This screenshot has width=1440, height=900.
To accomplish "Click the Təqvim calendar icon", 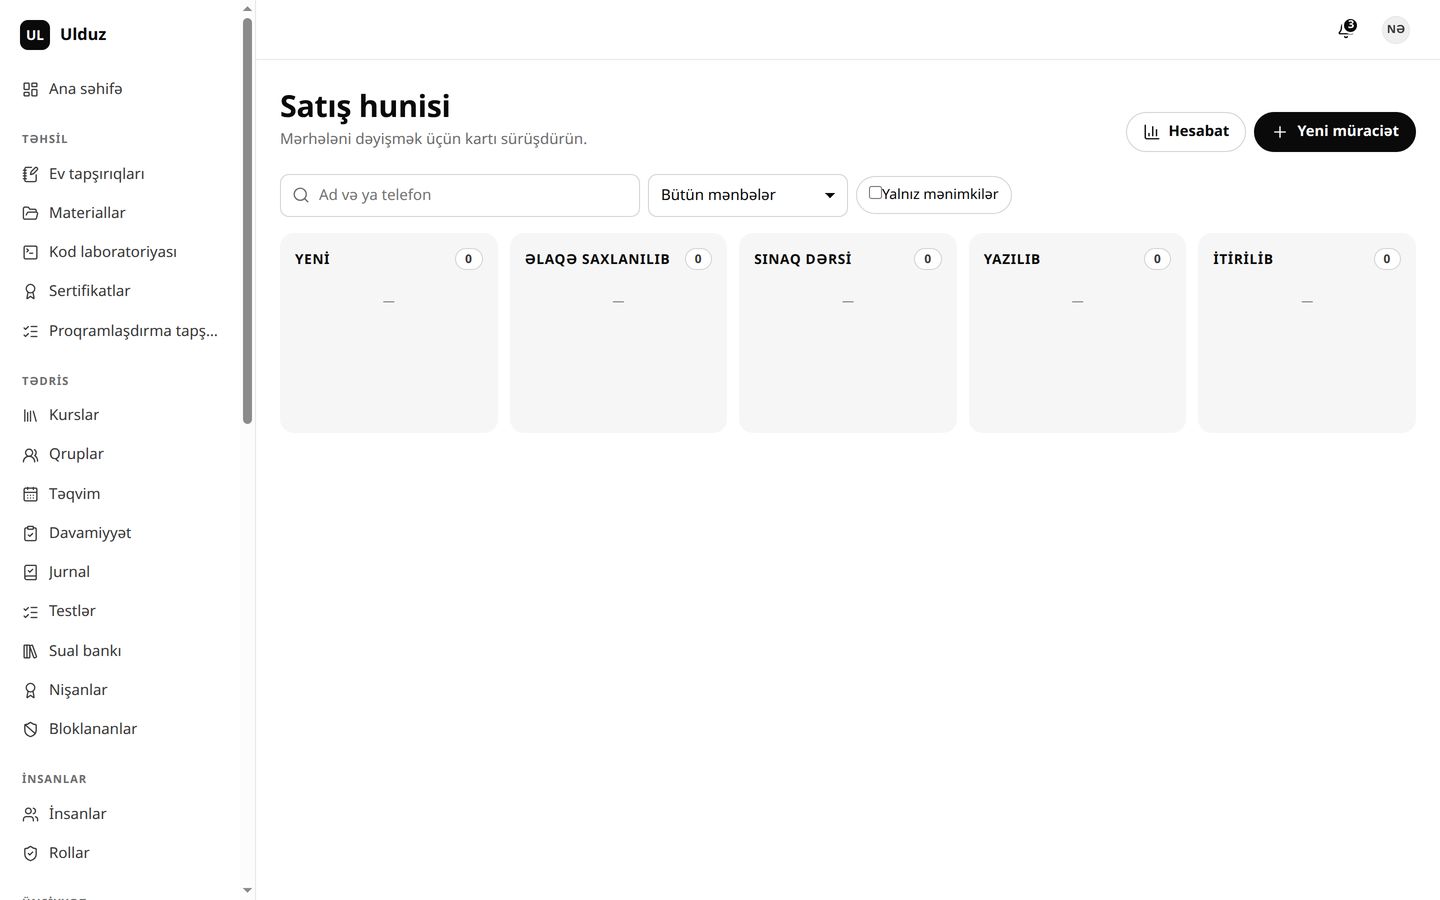I will coord(30,494).
